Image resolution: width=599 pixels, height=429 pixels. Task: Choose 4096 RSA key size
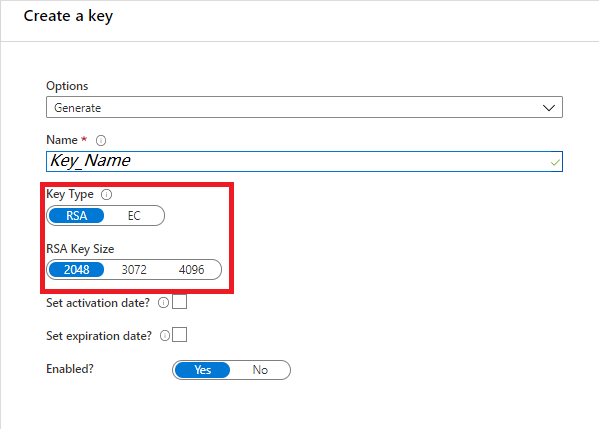tap(191, 270)
